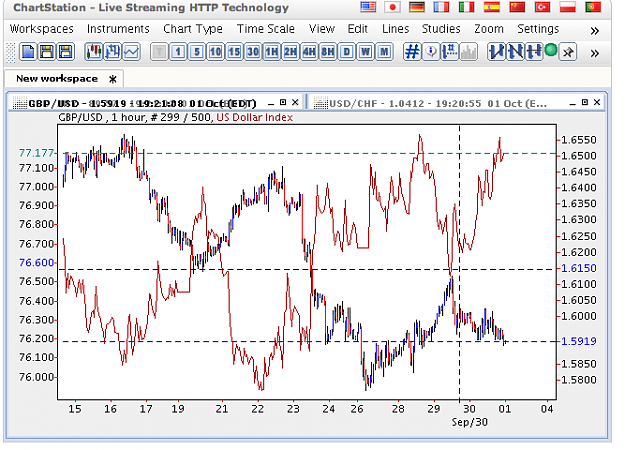Click the pin icon in the toolbar
The image size is (625, 450).
click(x=568, y=52)
